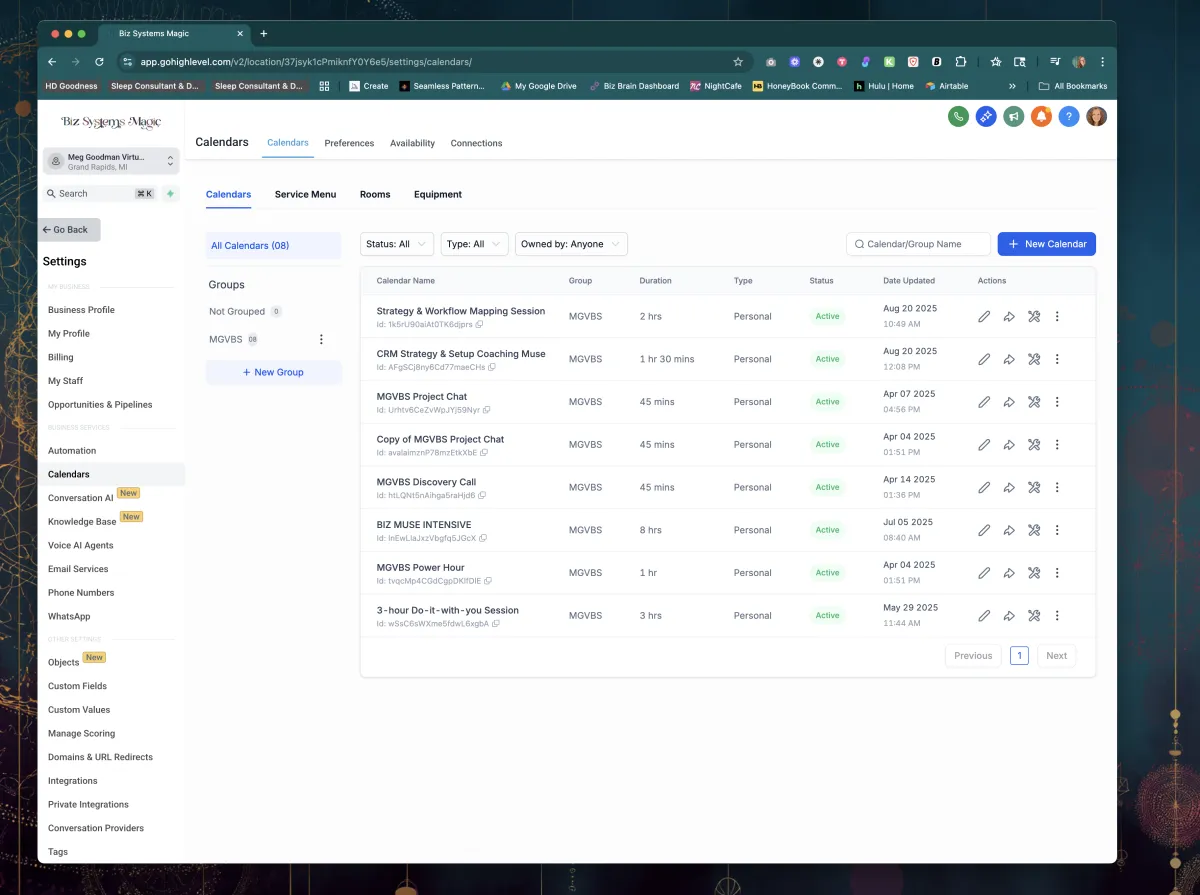Image resolution: width=1200 pixels, height=895 pixels.
Task: Copy the id of MGVBS Discovery Call
Action: pyautogui.click(x=482, y=496)
